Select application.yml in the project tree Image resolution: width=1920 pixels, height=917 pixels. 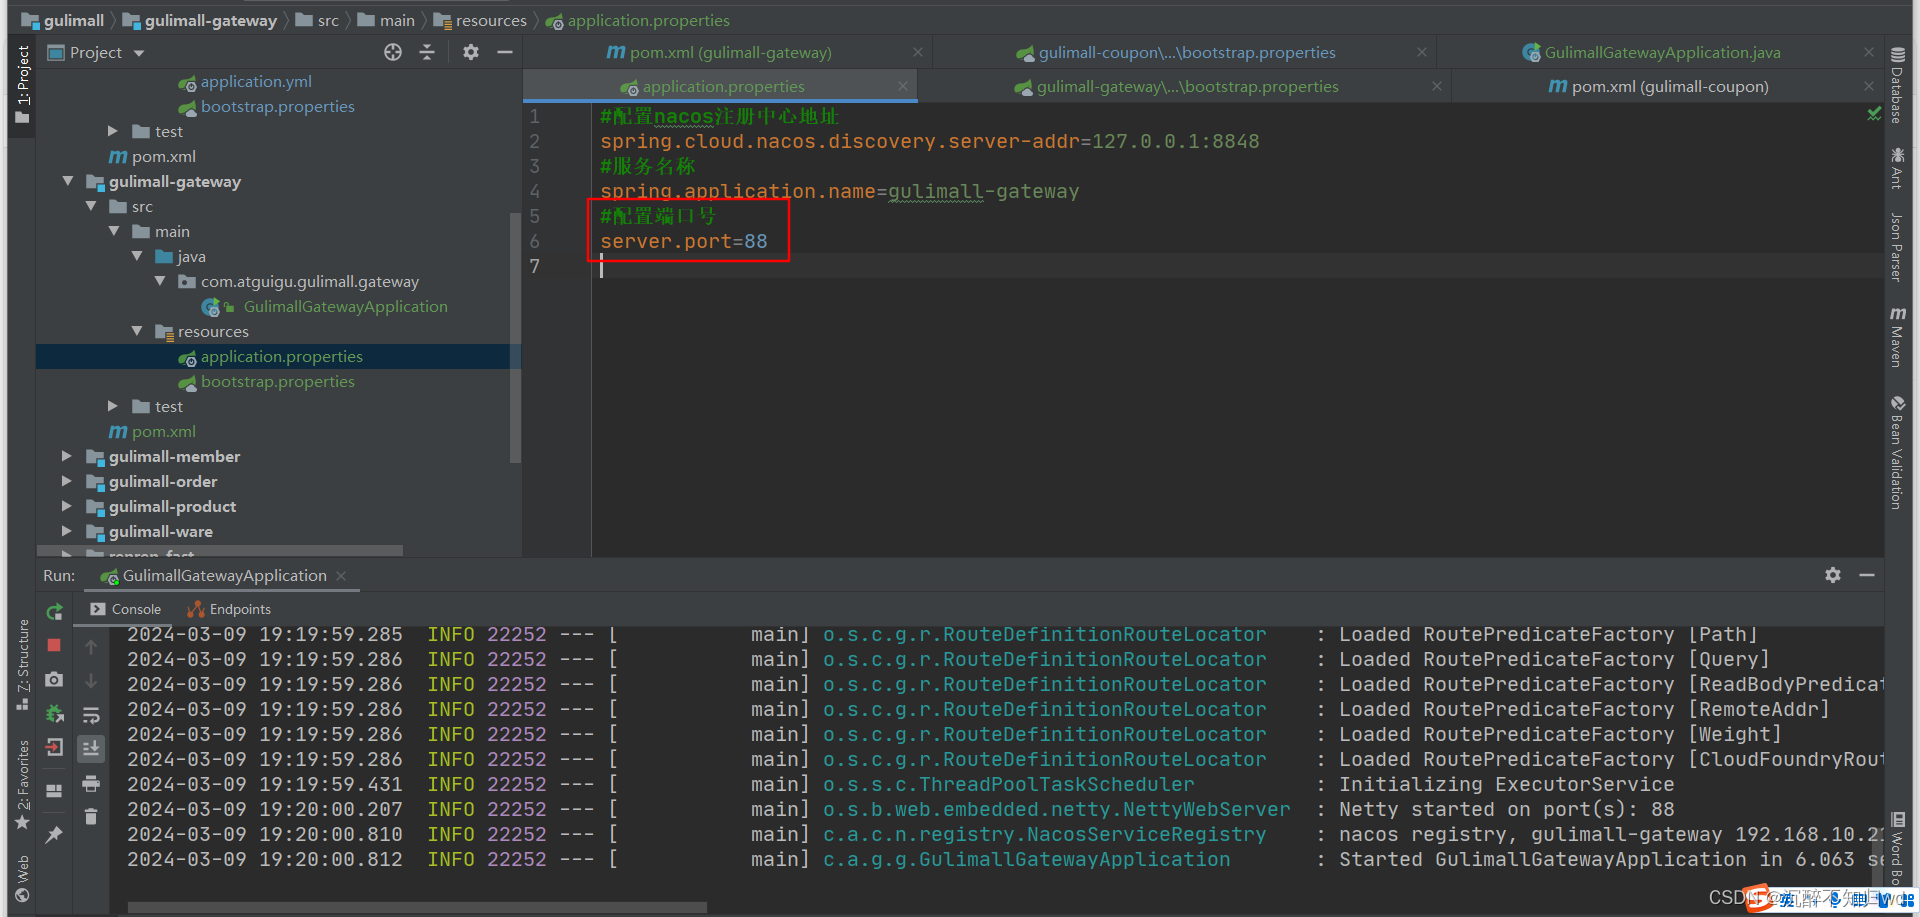(x=256, y=81)
